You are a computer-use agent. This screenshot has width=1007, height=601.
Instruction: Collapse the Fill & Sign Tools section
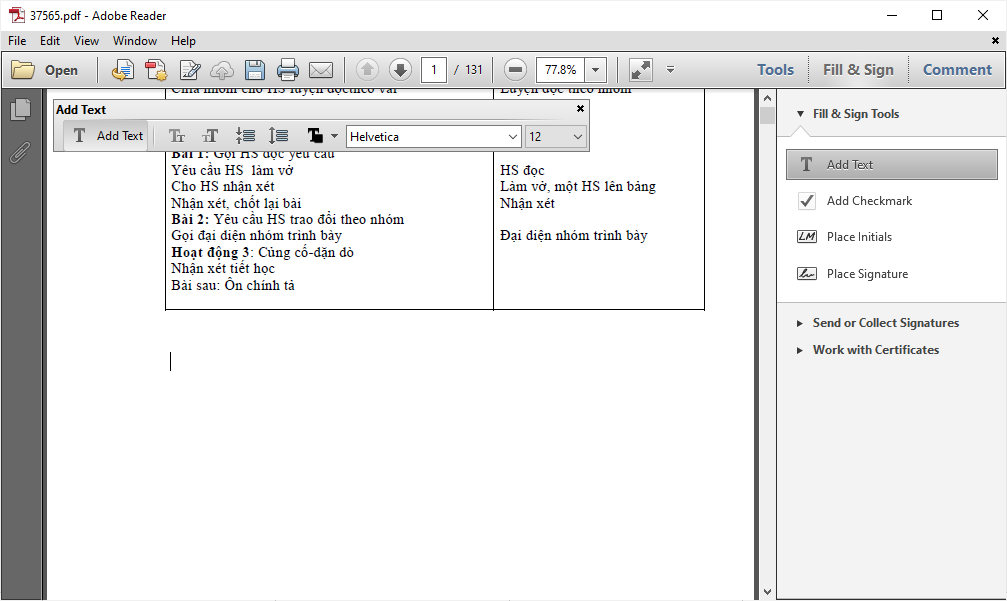(800, 114)
